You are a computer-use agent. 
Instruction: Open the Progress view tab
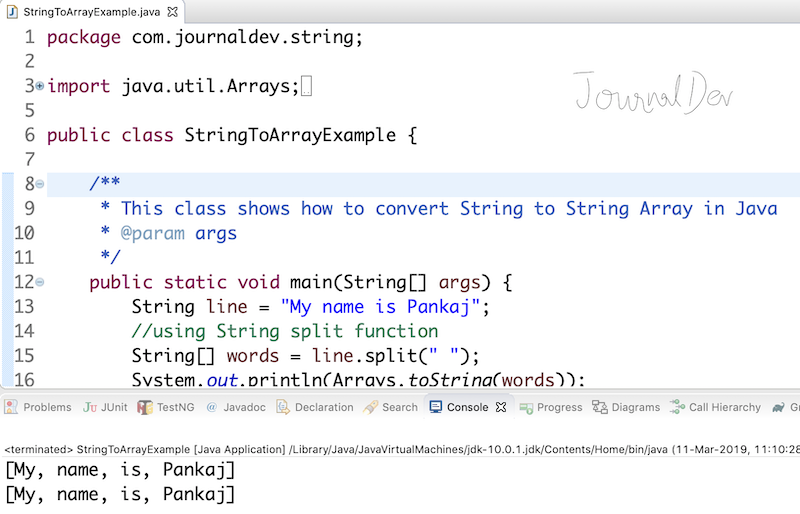(551, 407)
